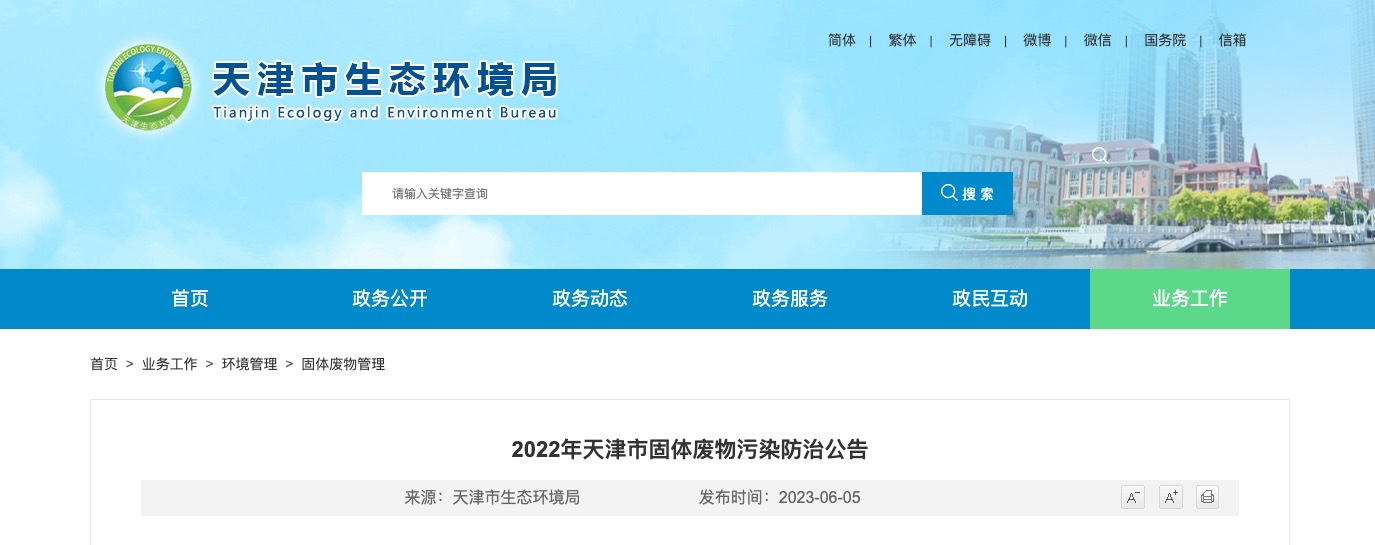Click 业务工作 in the breadcrumb
The height and width of the screenshot is (545, 1375).
pyautogui.click(x=170, y=364)
